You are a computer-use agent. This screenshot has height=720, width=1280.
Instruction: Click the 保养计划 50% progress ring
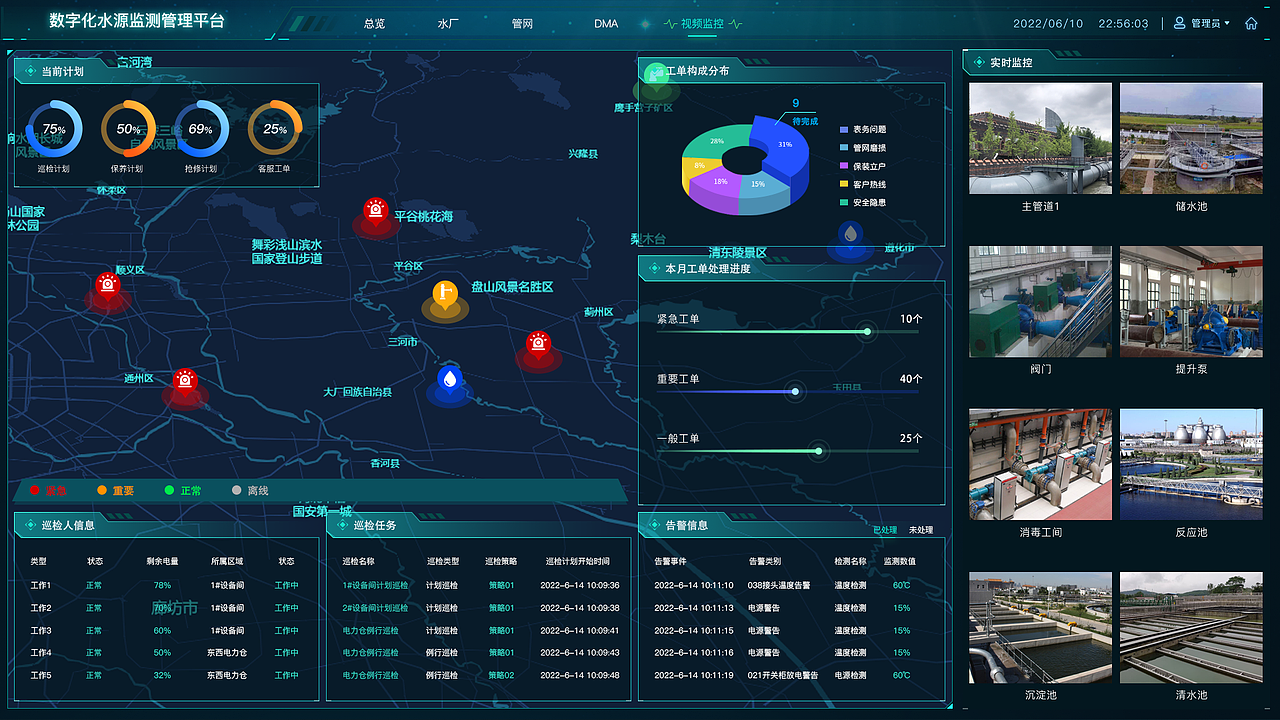(x=128, y=129)
